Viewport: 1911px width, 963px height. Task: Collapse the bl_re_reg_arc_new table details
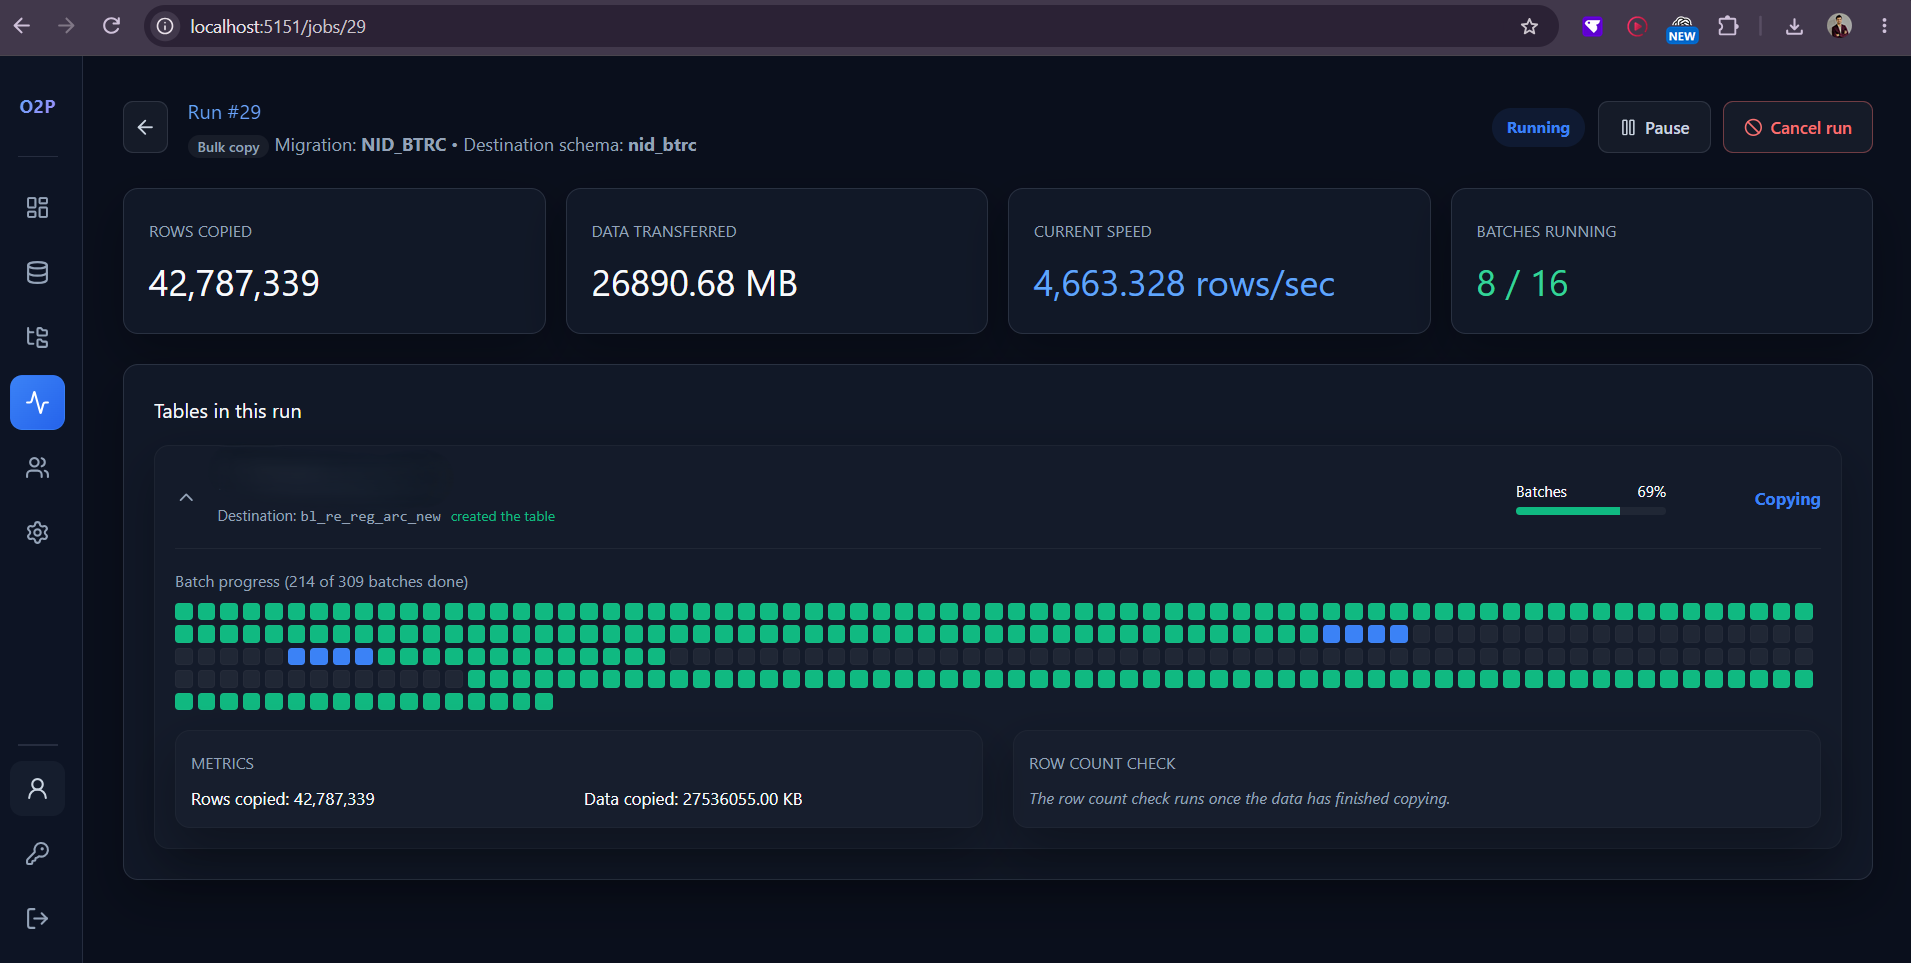[186, 497]
